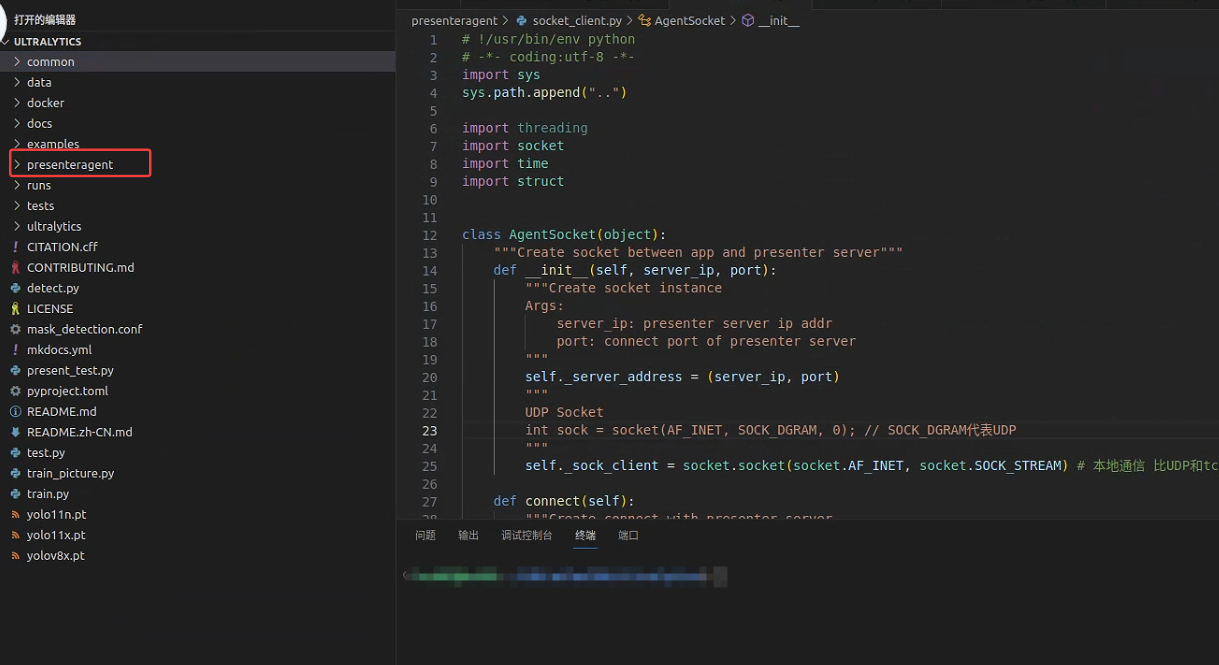Open the 调试控制台 panel tab
1219x665 pixels.
pos(527,535)
